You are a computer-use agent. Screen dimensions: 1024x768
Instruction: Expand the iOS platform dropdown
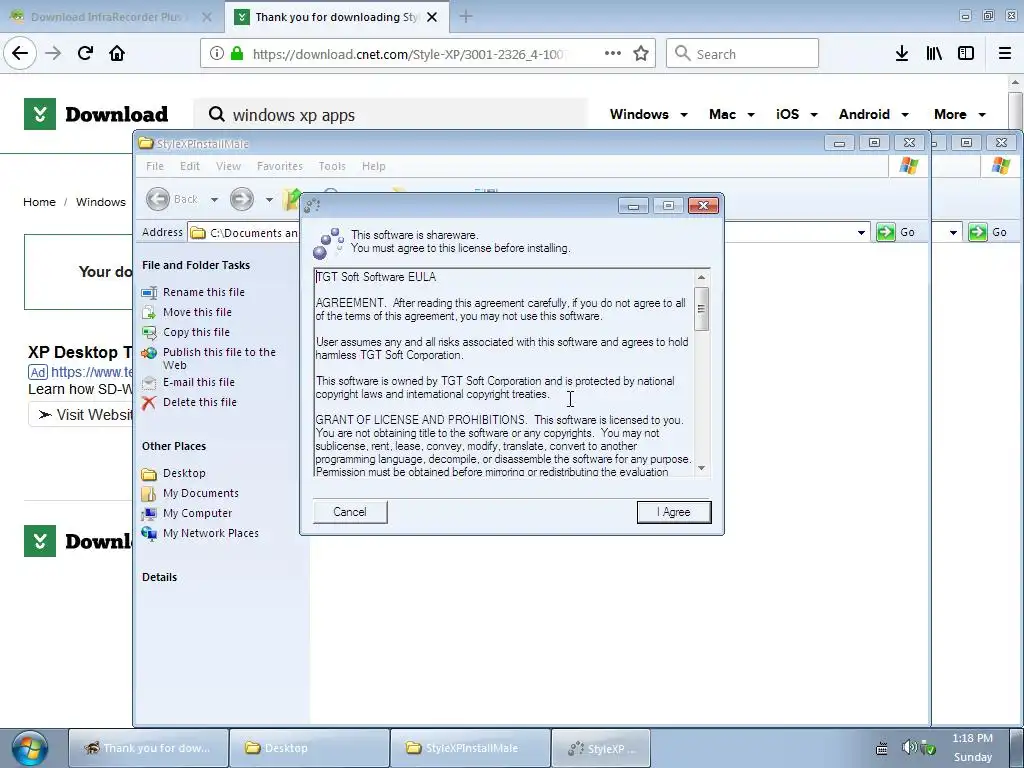(797, 114)
